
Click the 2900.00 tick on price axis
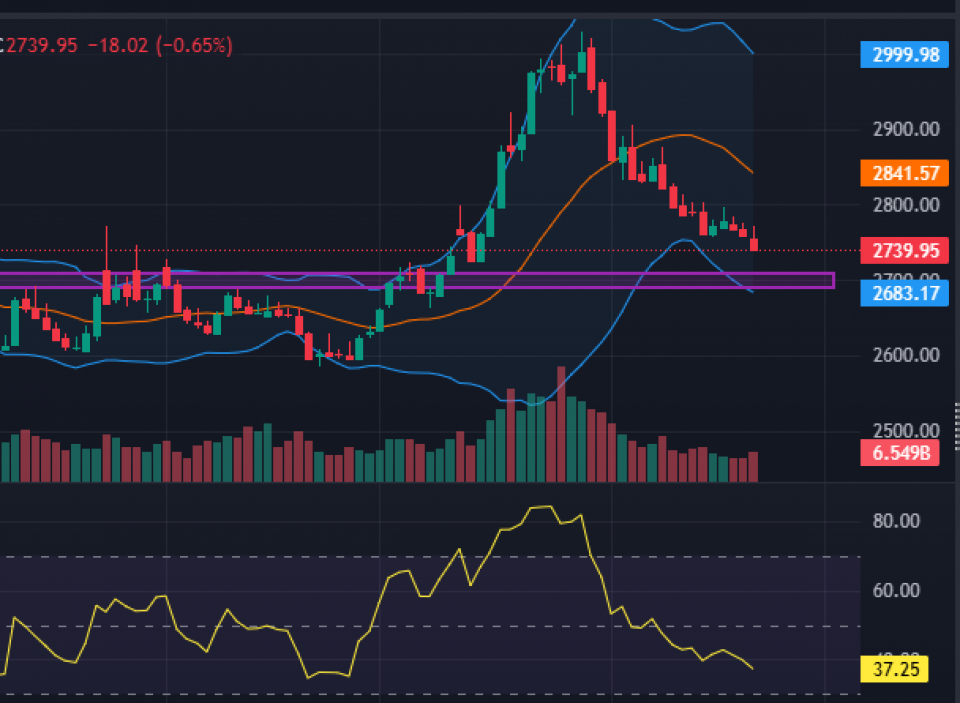(x=904, y=129)
